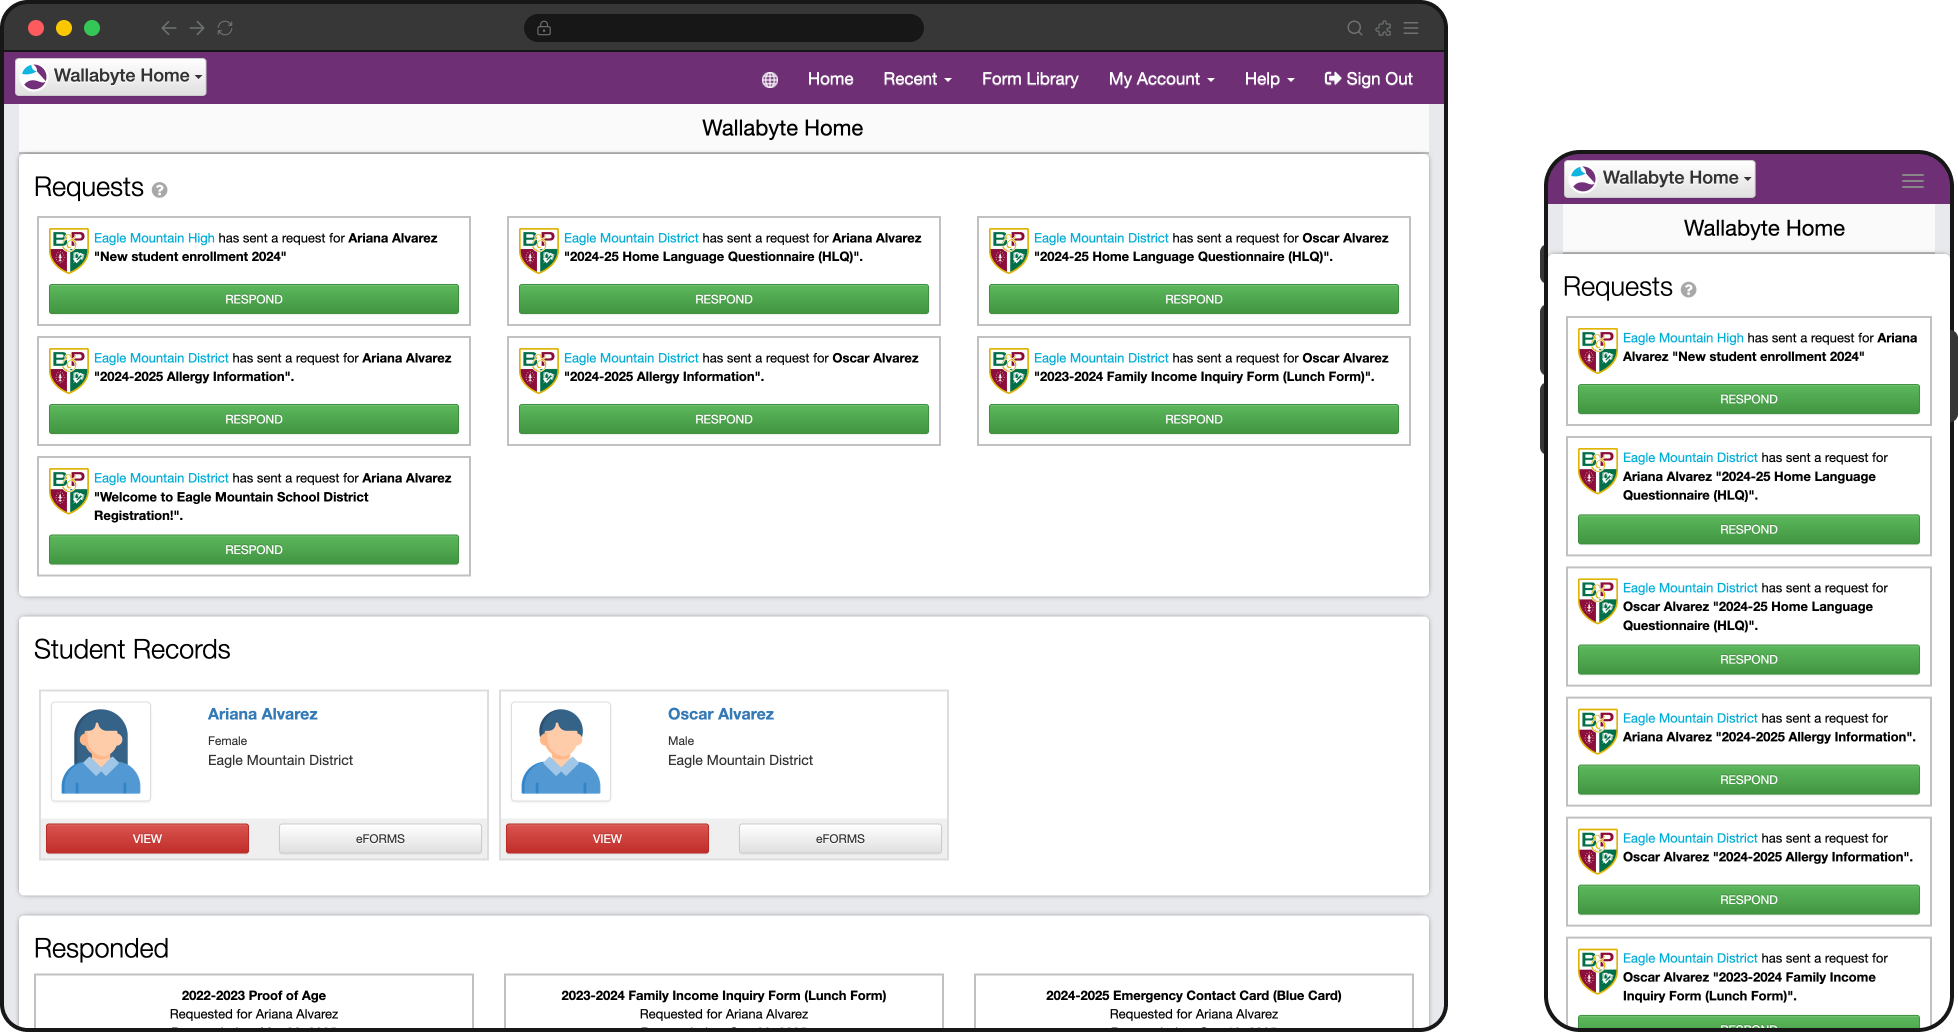
Task: Click the globe language icon in navbar
Action: (769, 80)
